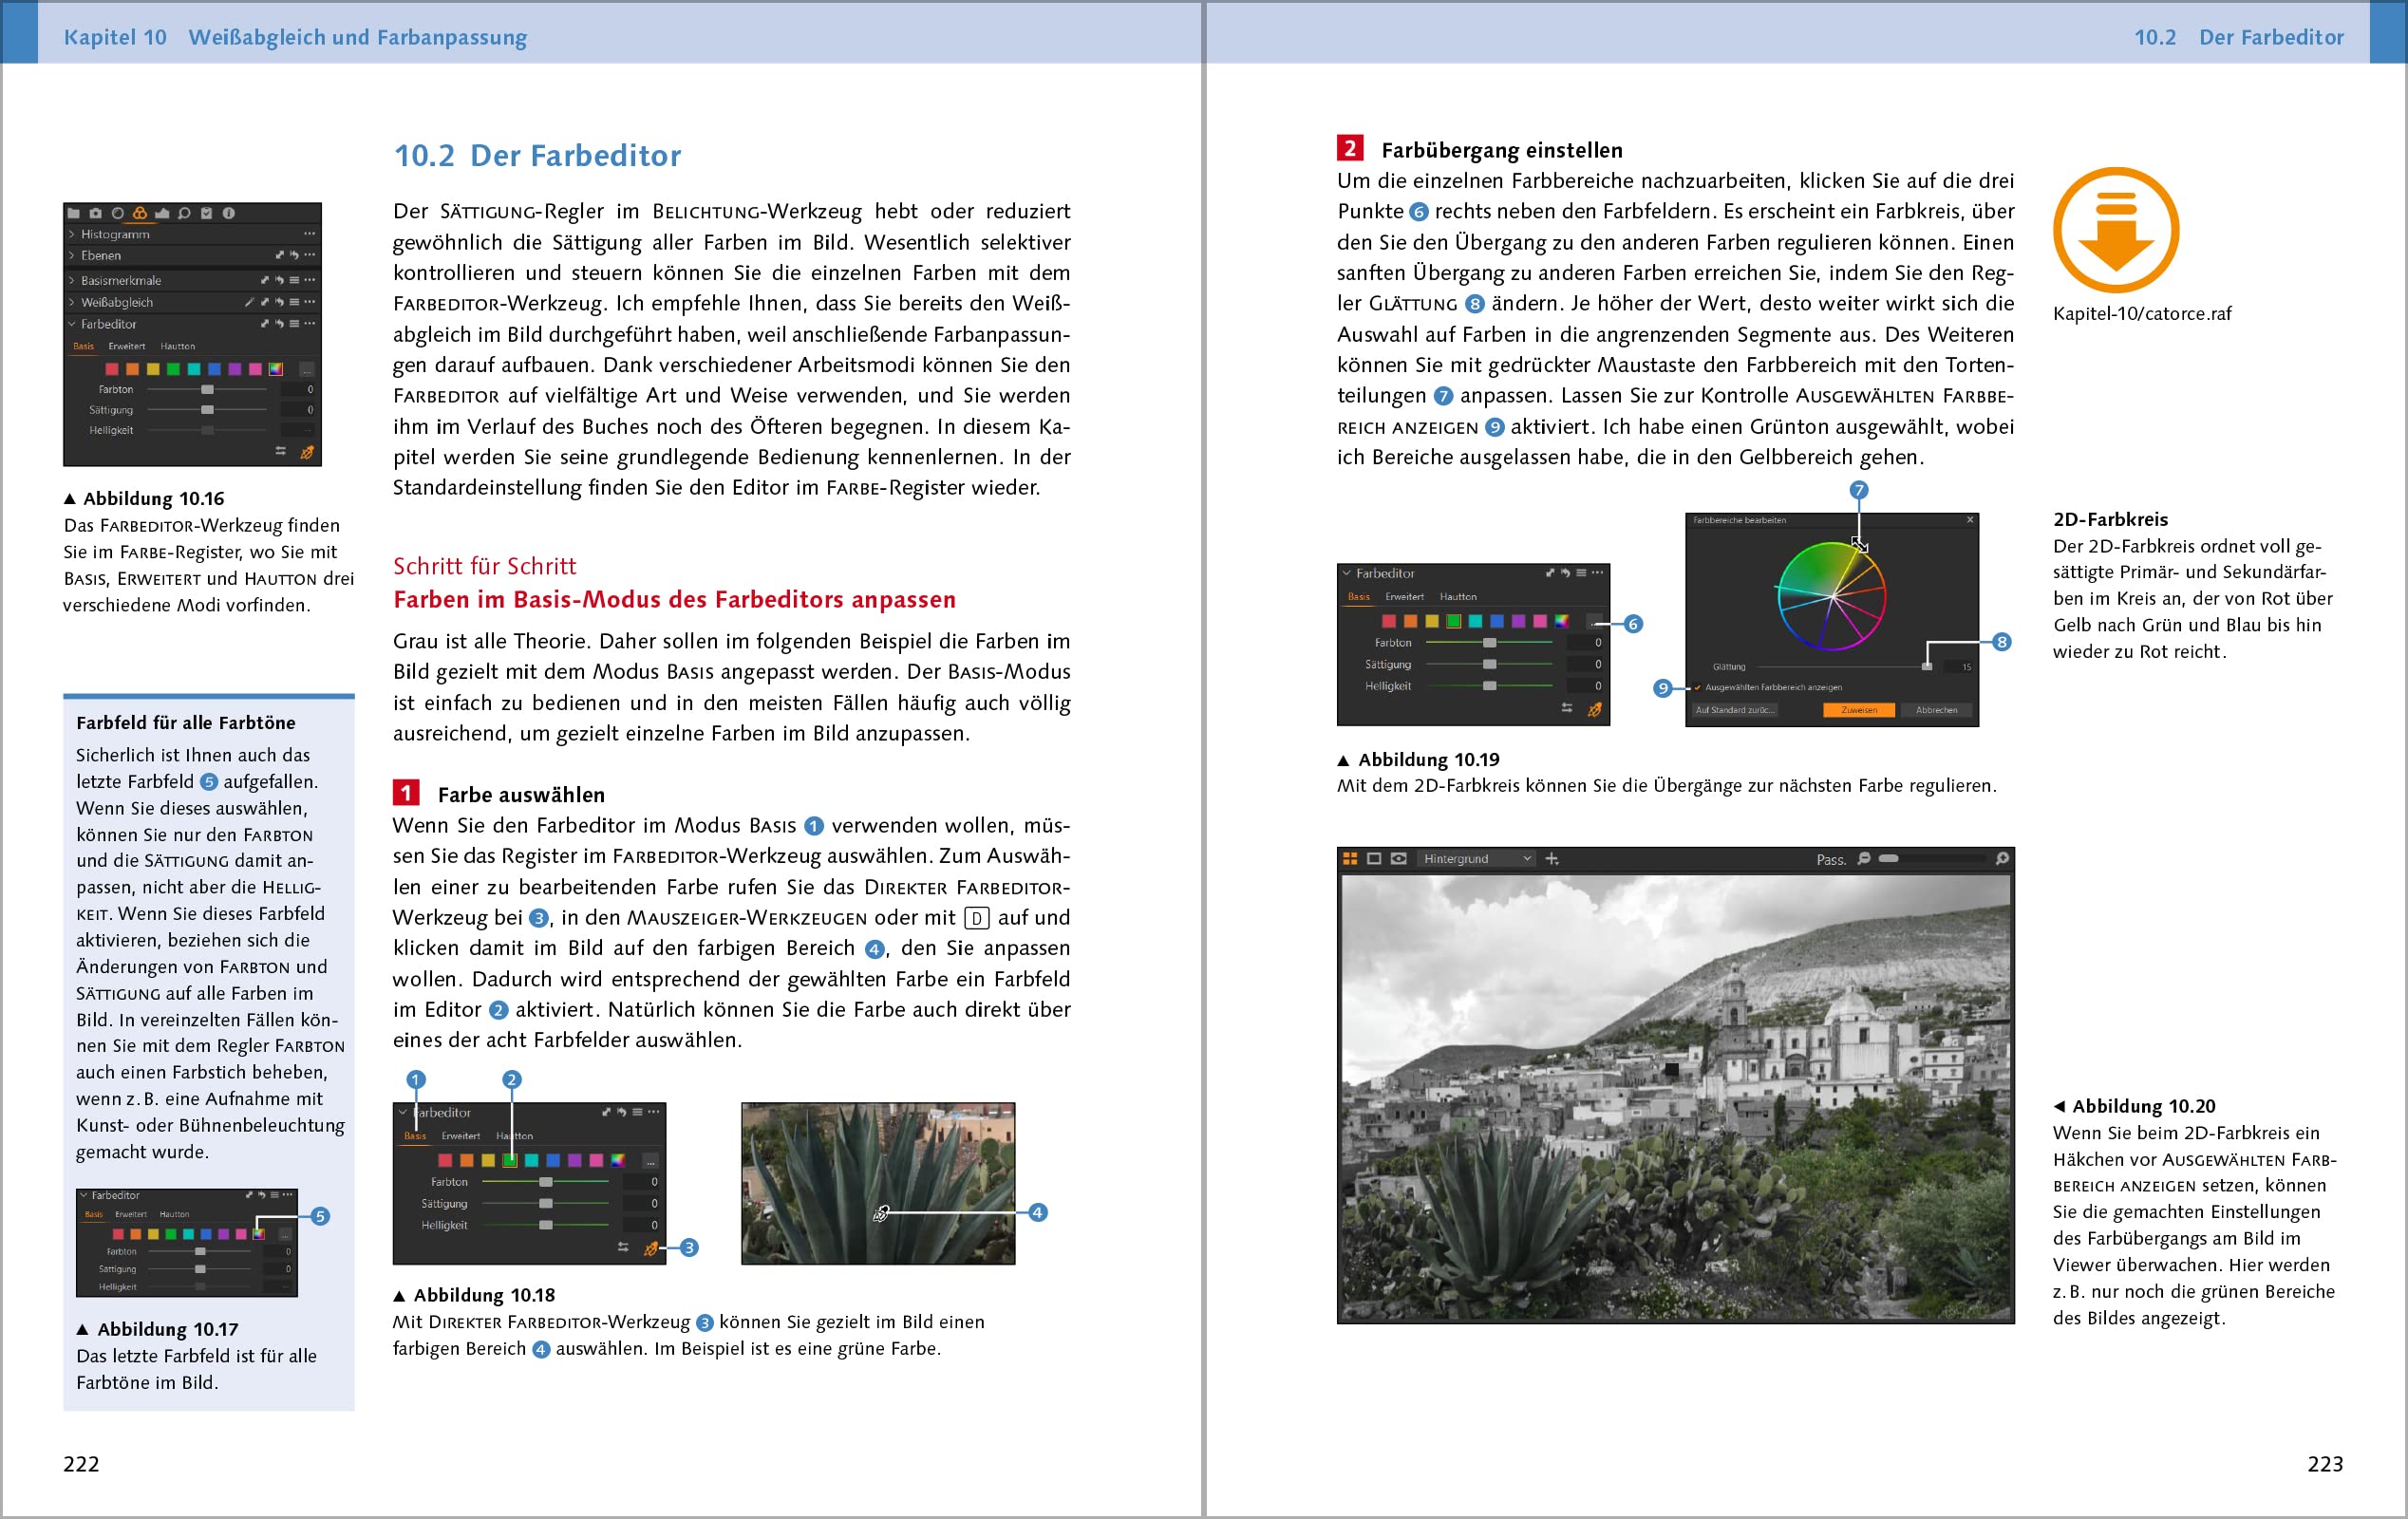The width and height of the screenshot is (2408, 1519).
Task: Click the Glättung slider handle
Action: point(1927,666)
